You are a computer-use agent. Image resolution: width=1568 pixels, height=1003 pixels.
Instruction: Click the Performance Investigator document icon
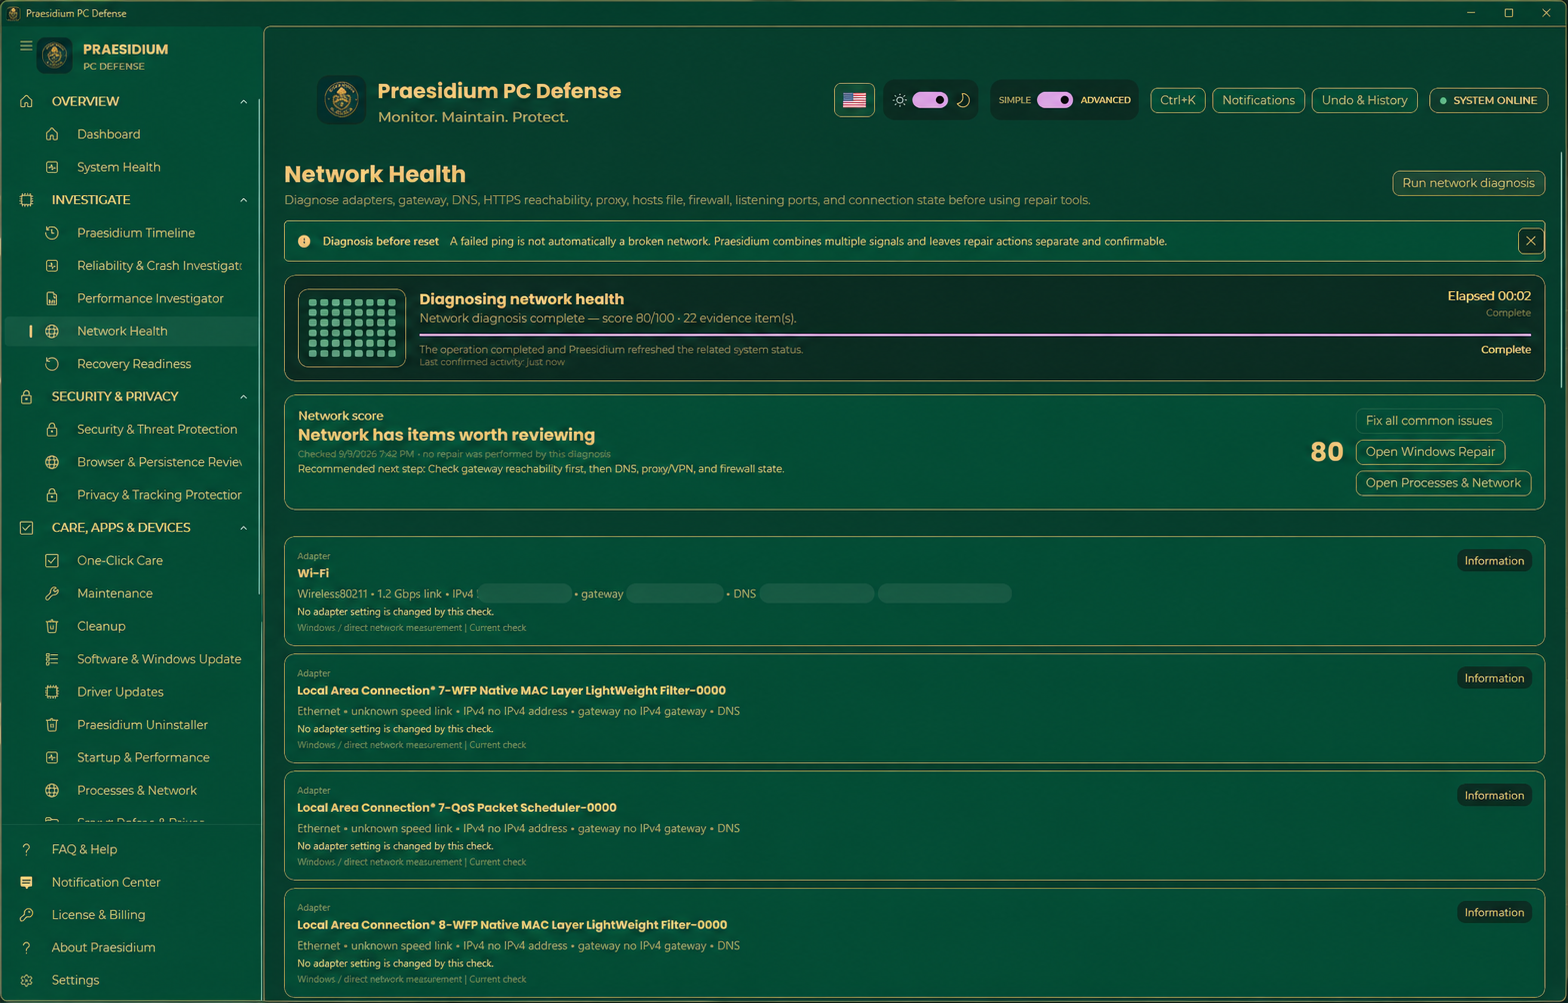click(52, 298)
